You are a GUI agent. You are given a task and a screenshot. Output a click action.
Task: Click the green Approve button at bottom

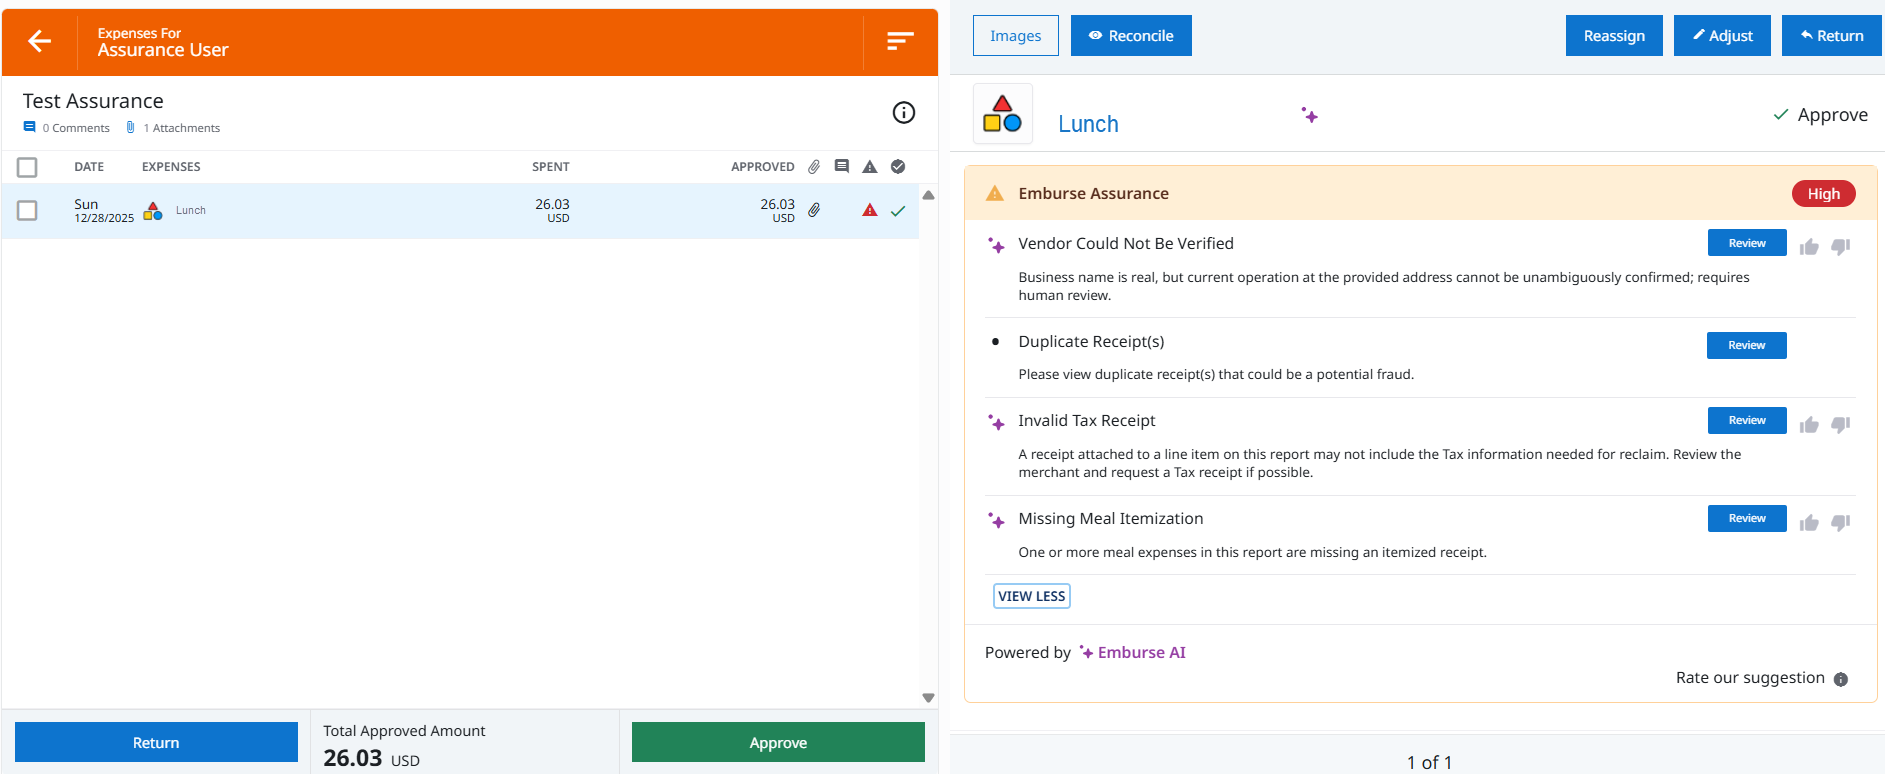click(778, 742)
